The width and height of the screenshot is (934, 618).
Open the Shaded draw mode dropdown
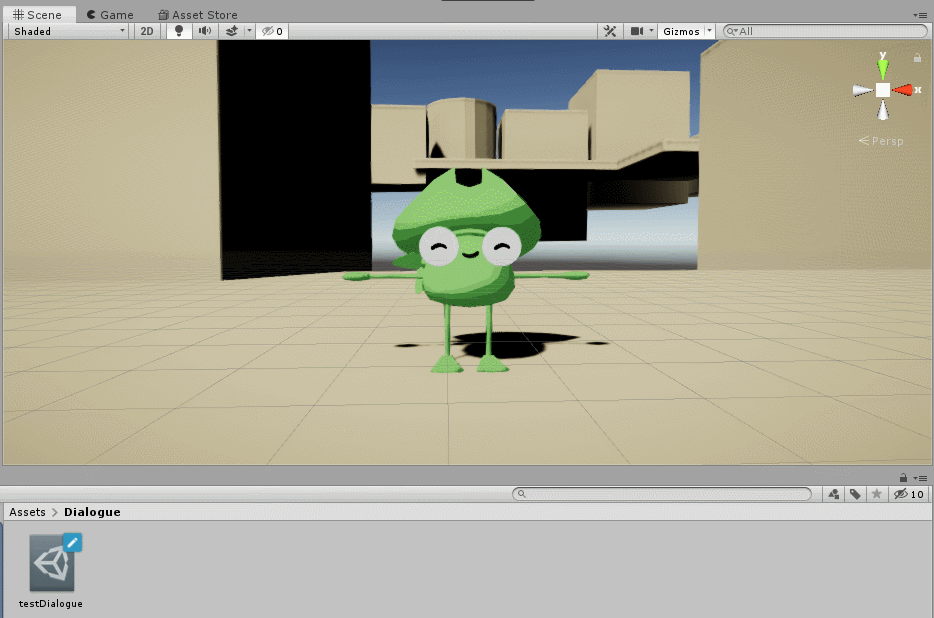point(69,31)
